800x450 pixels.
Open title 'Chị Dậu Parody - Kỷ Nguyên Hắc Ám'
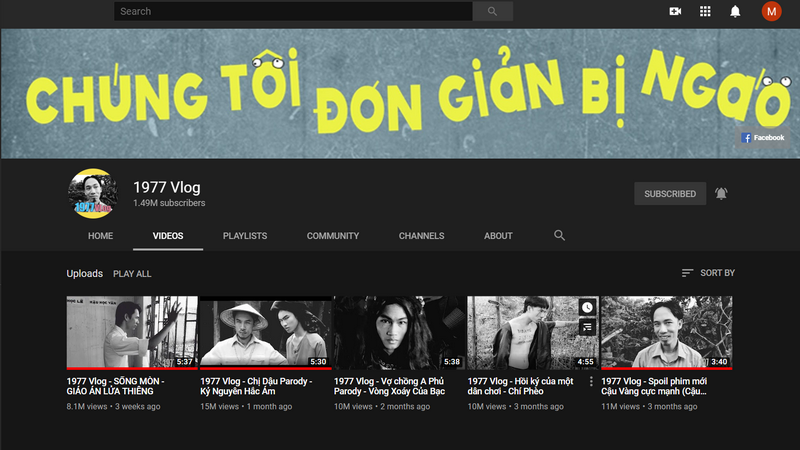pyautogui.click(x=256, y=386)
